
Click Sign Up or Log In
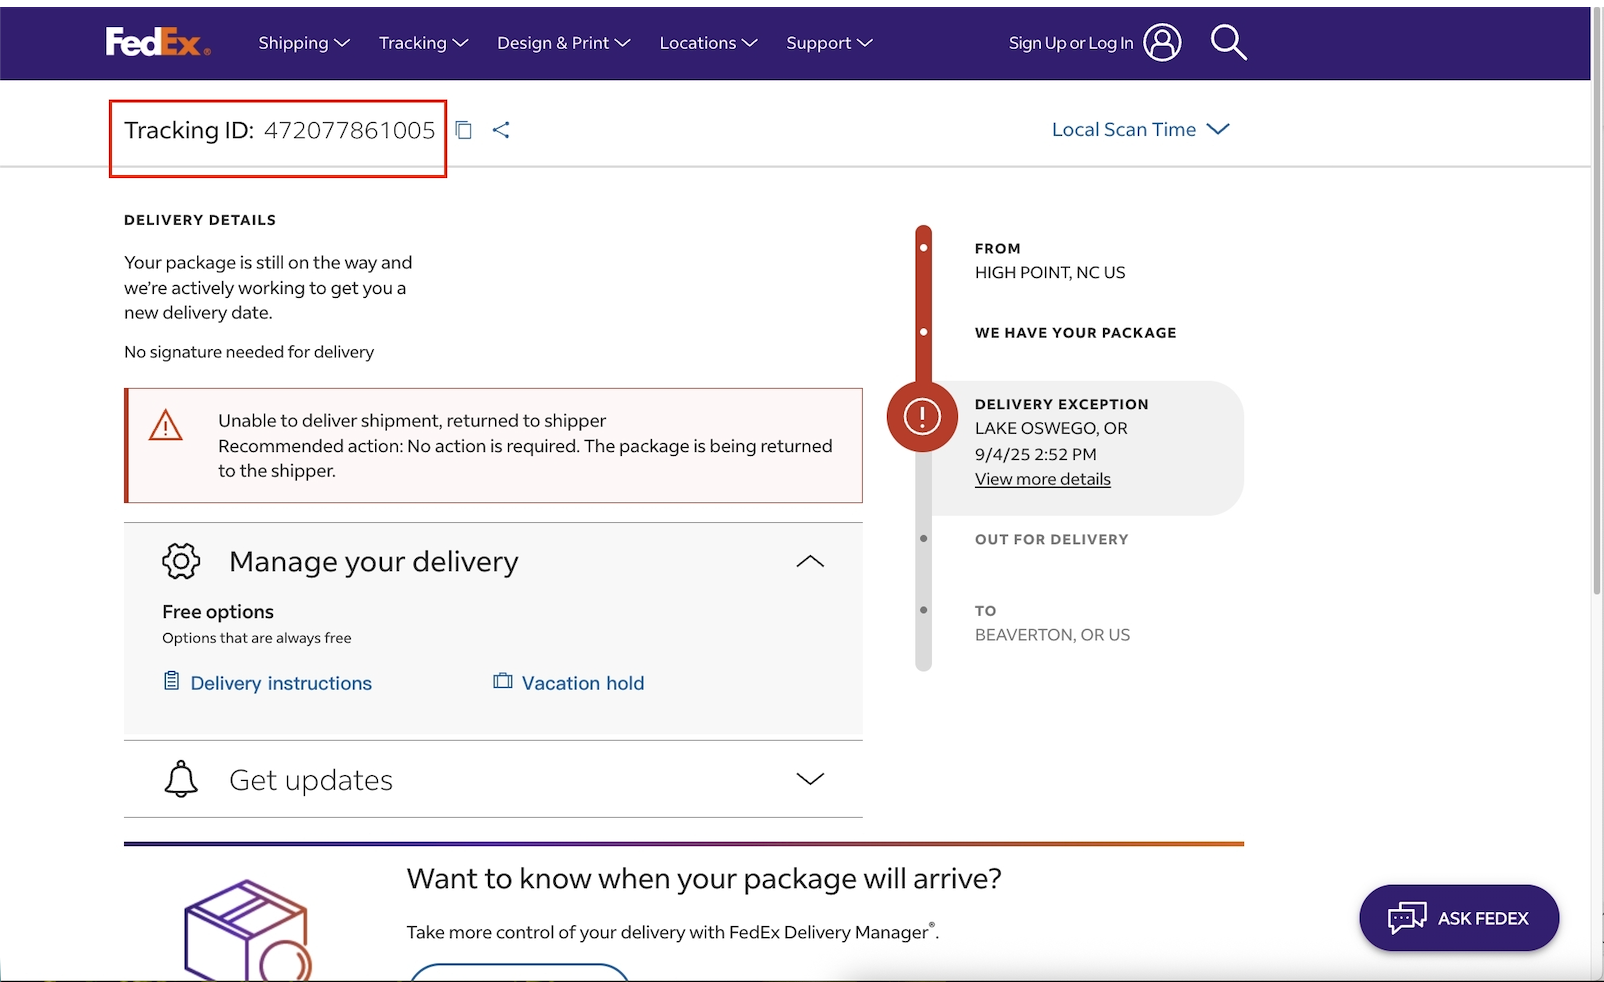(x=1070, y=43)
